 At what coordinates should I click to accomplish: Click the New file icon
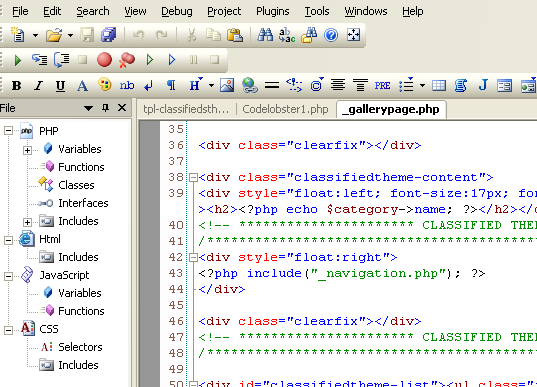[17, 35]
